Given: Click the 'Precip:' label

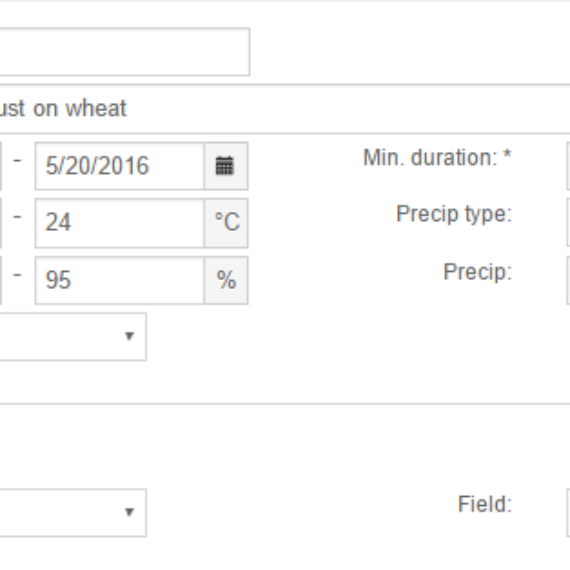Looking at the screenshot, I should [478, 272].
